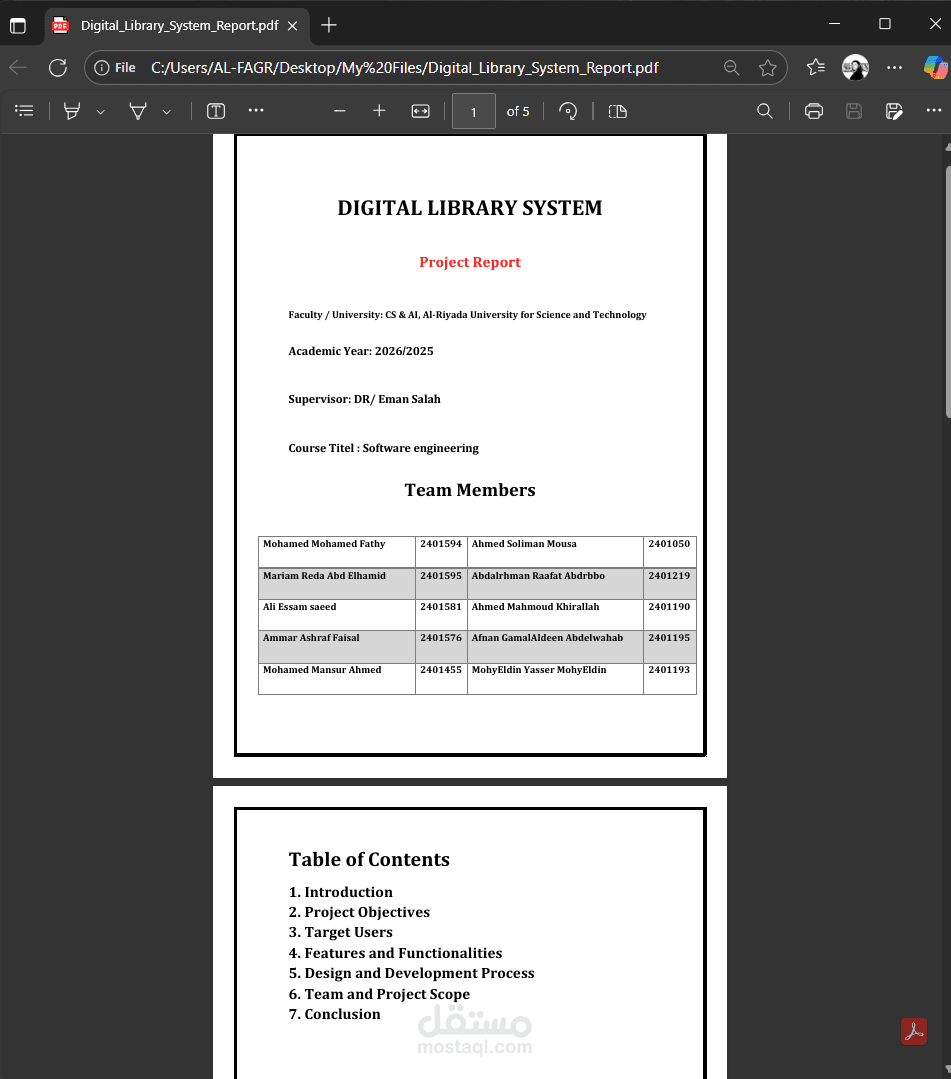
Task: Open the user profile avatar
Action: 855,67
